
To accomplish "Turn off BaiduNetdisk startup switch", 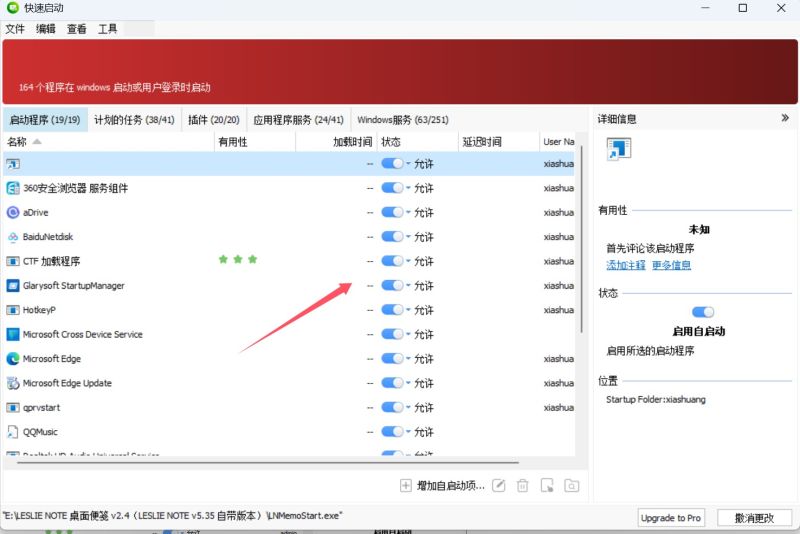I will [392, 237].
